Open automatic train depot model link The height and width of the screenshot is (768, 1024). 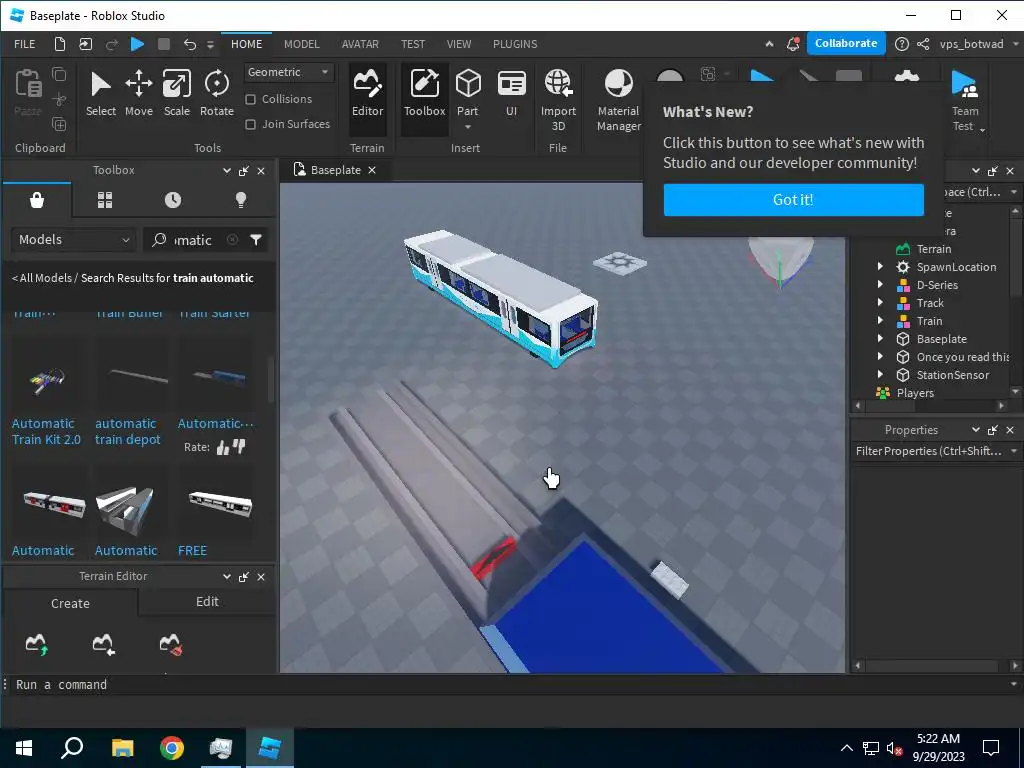127,432
